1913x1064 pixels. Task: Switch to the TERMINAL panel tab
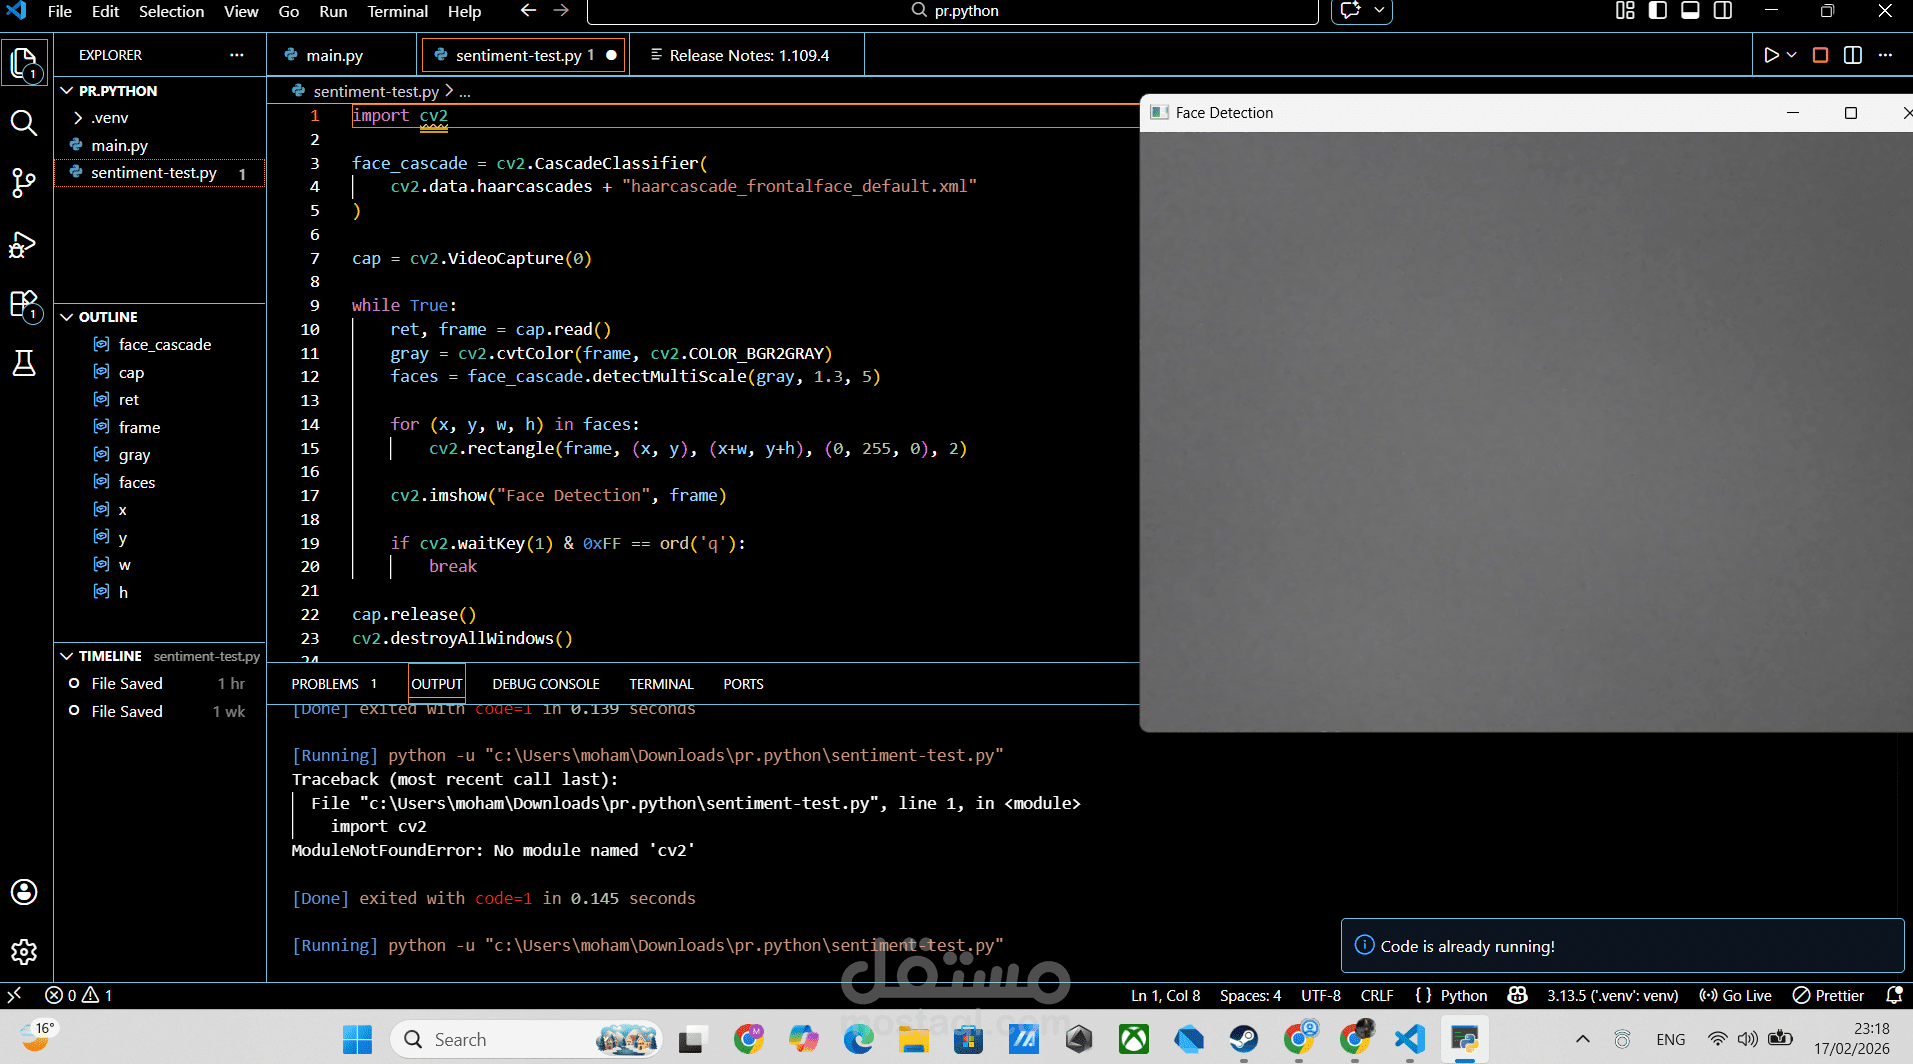tap(661, 684)
